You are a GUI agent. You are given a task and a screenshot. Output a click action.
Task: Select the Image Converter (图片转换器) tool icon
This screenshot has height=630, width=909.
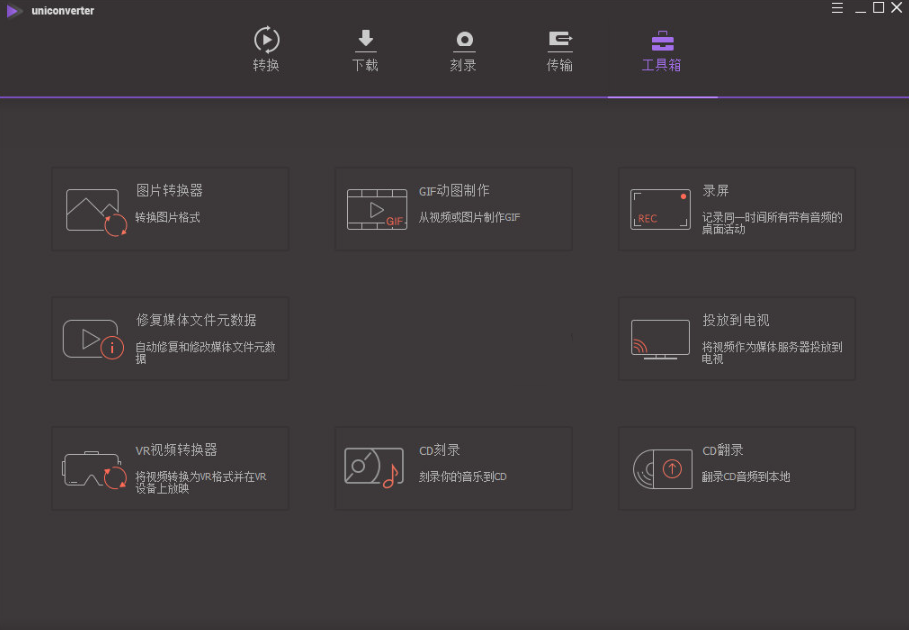94,207
